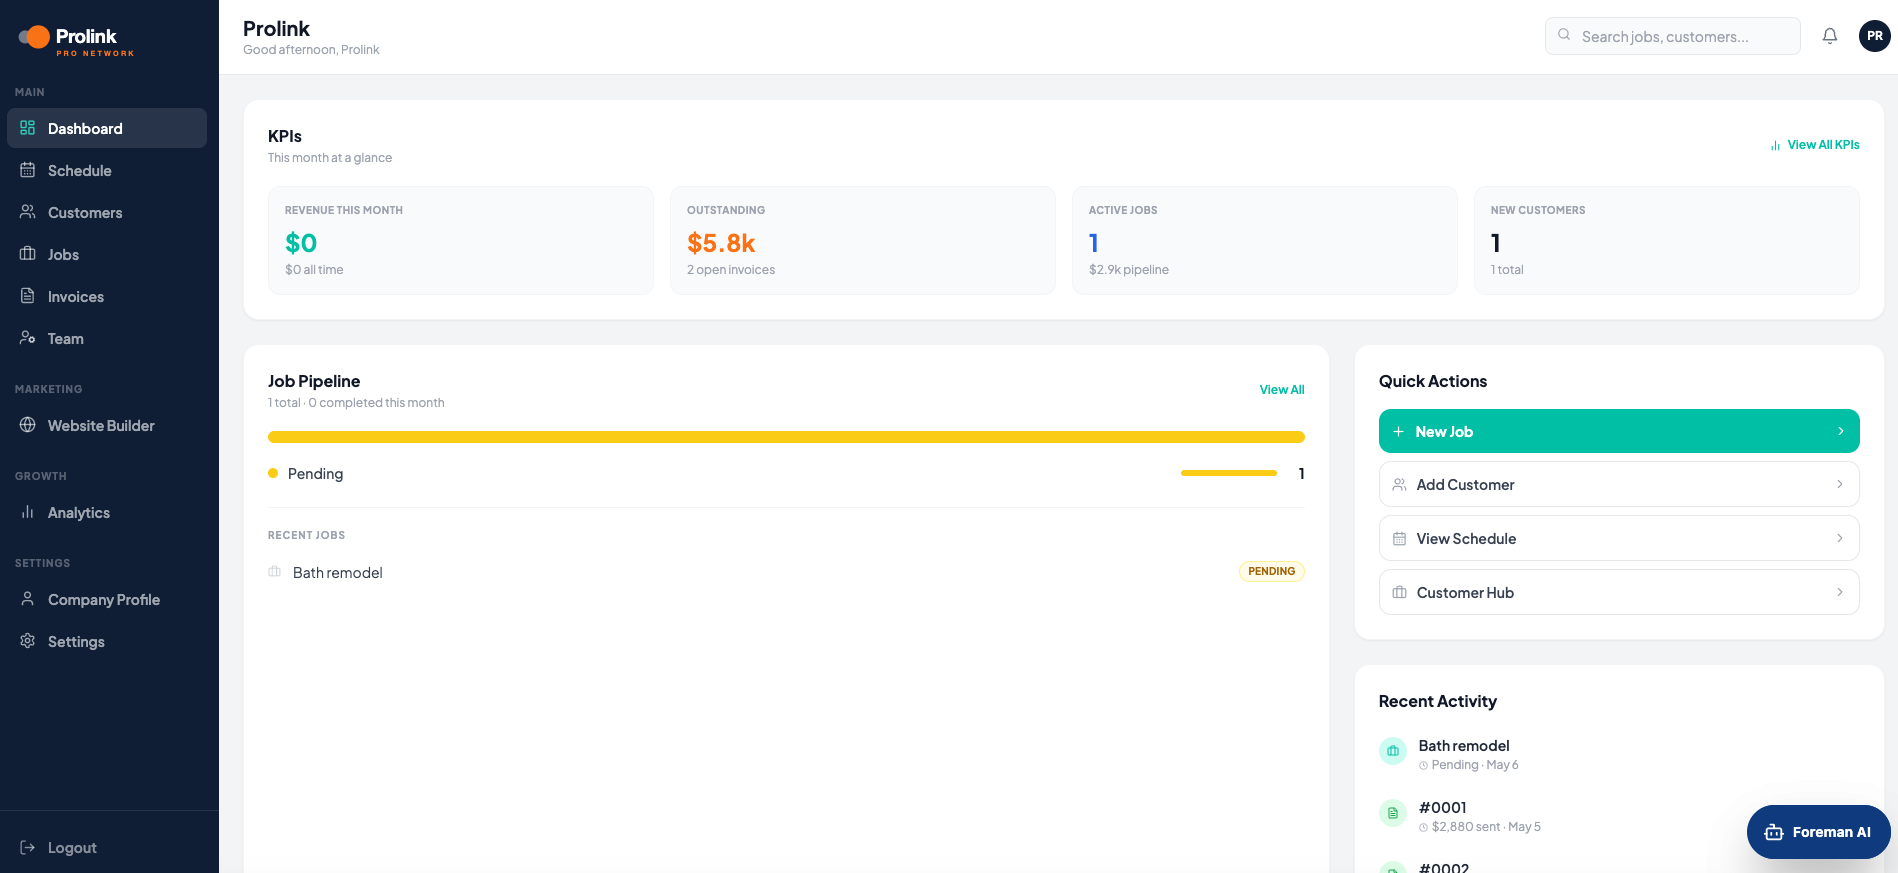Open Customer Hub quick action
This screenshot has height=873, width=1898.
pyautogui.click(x=1619, y=593)
